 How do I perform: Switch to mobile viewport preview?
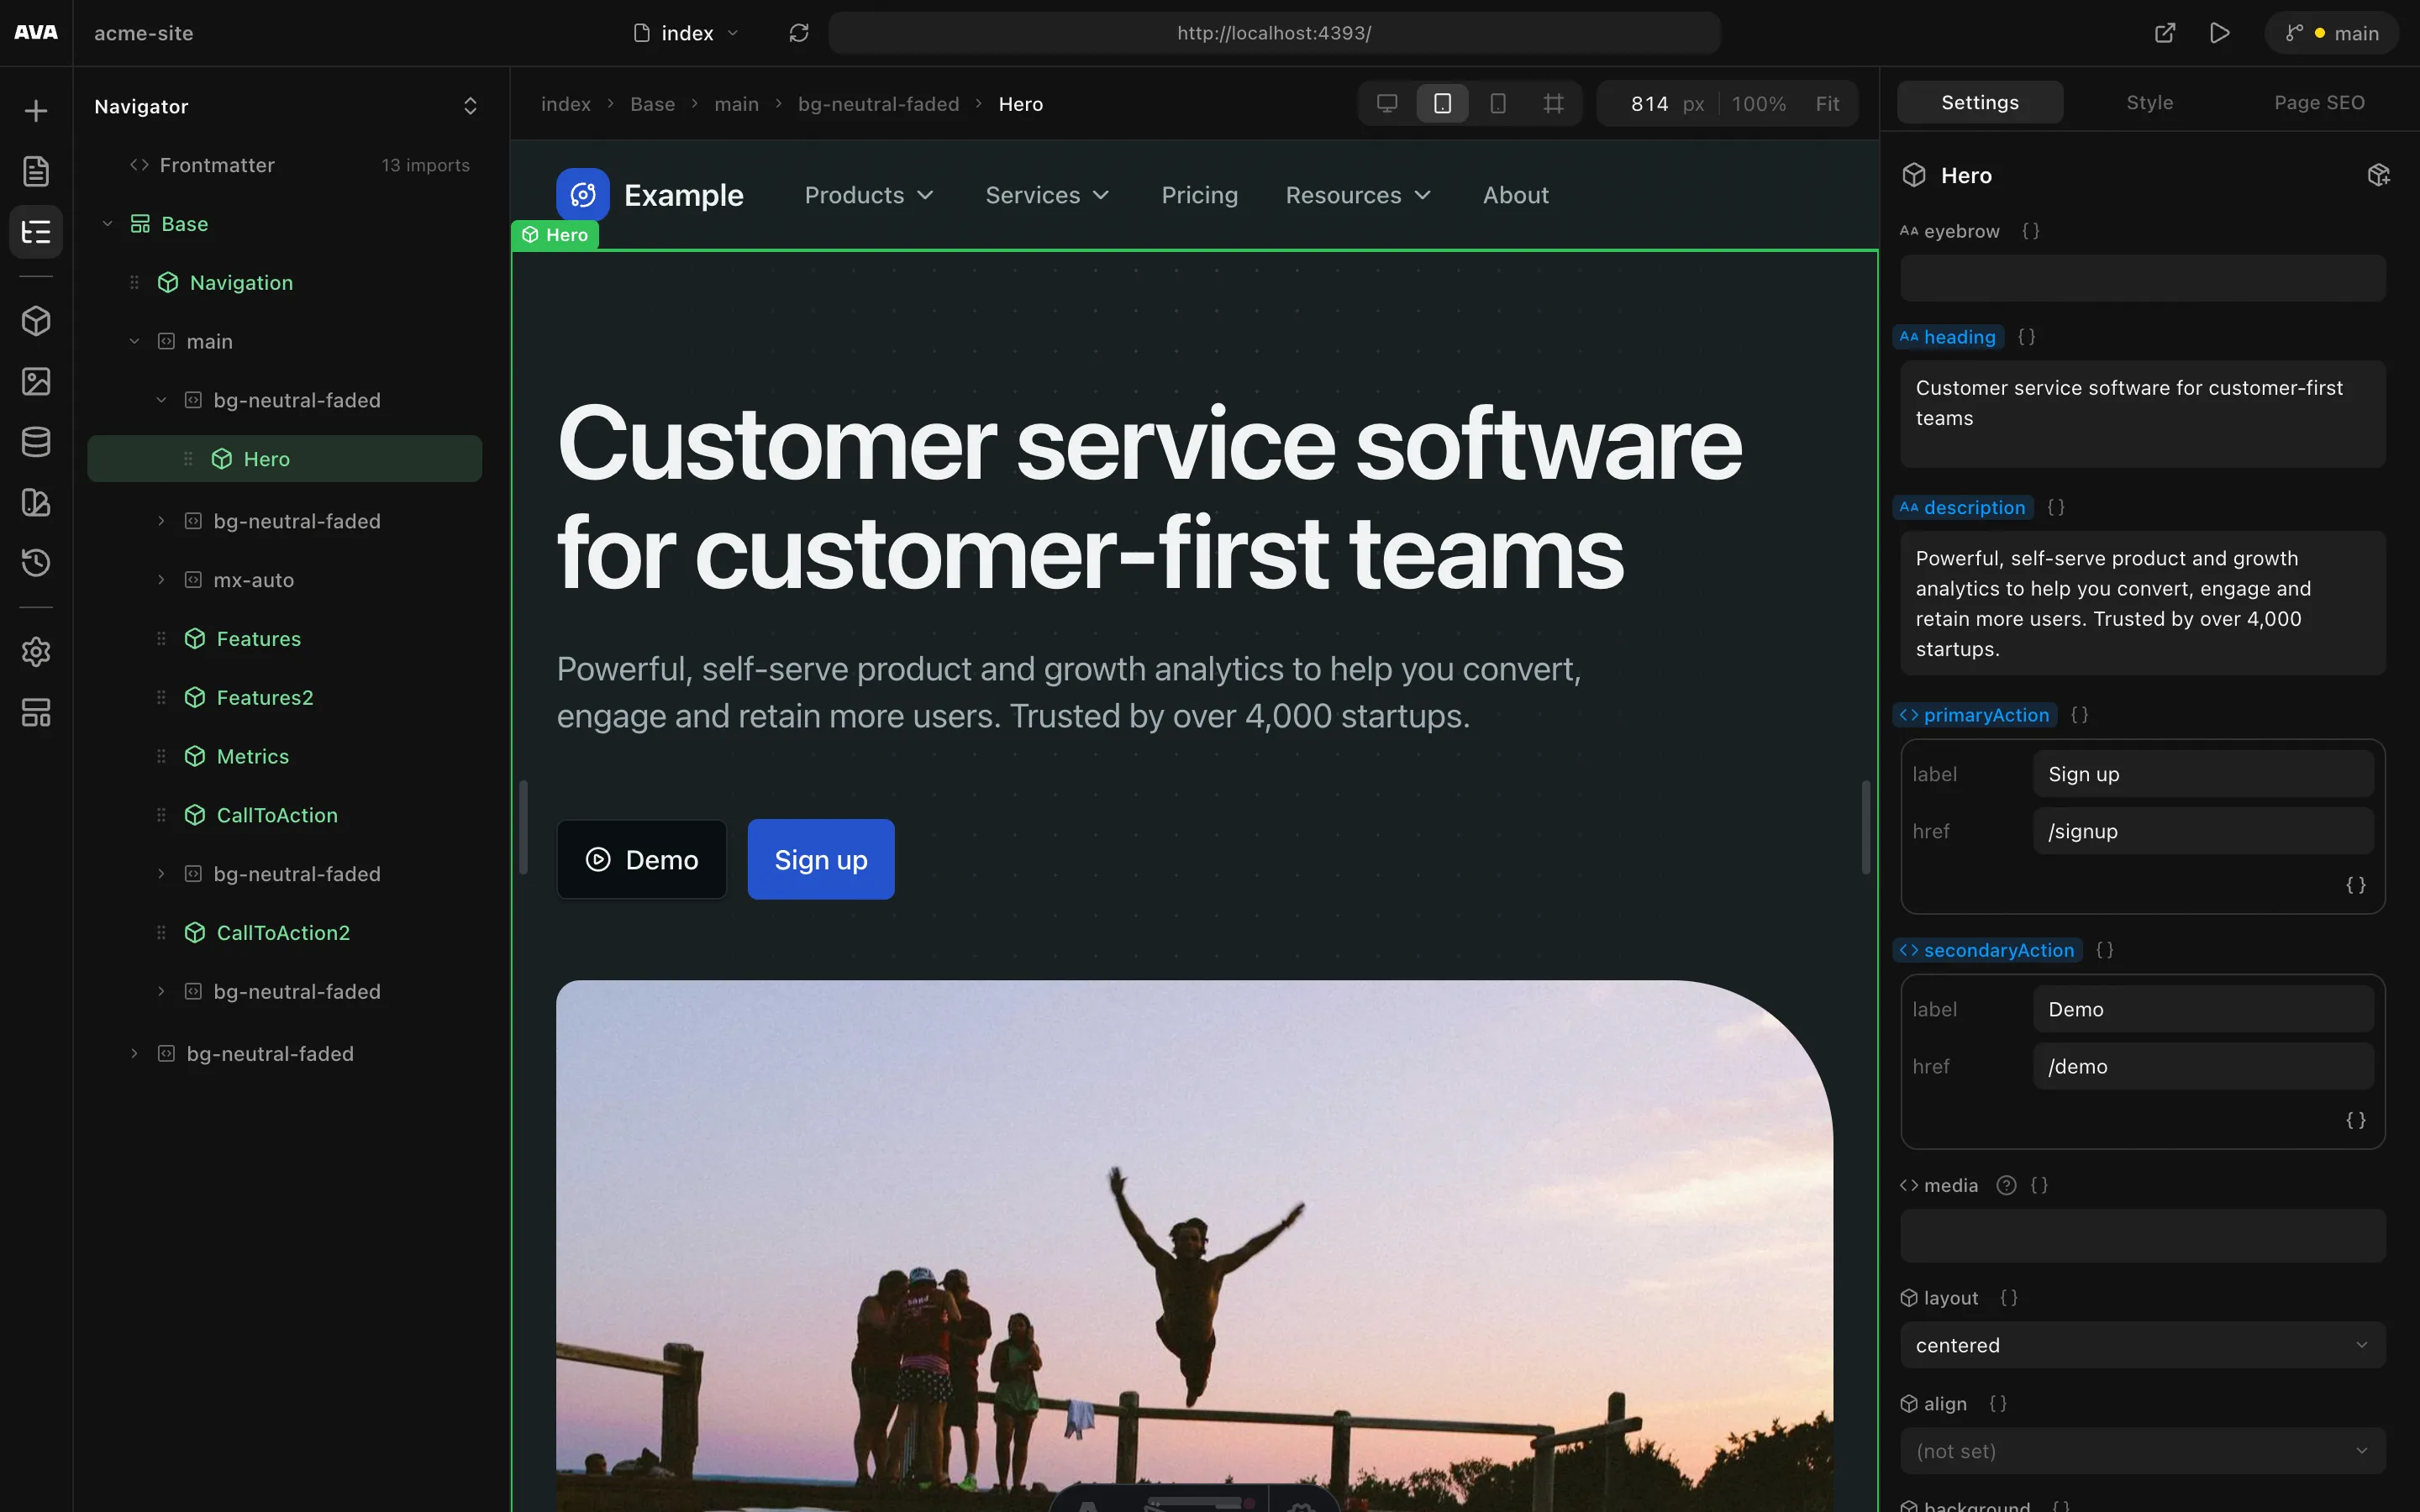[x=1498, y=103]
